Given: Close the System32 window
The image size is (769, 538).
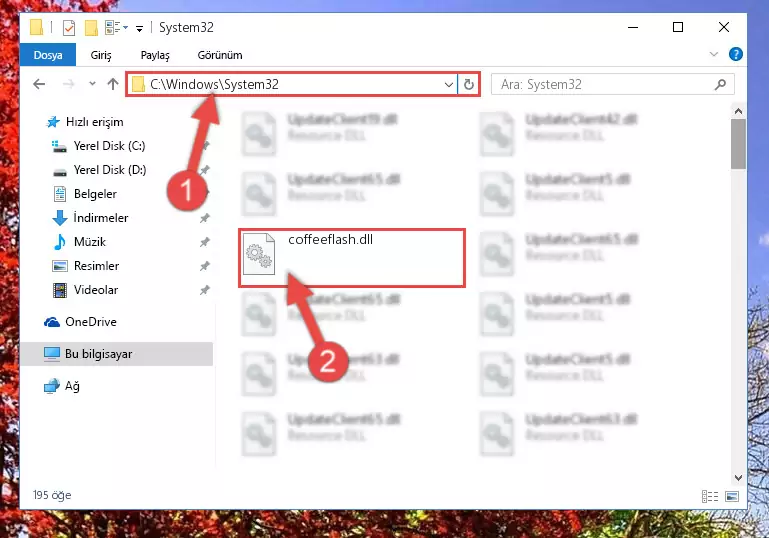Looking at the screenshot, I should (x=723, y=27).
